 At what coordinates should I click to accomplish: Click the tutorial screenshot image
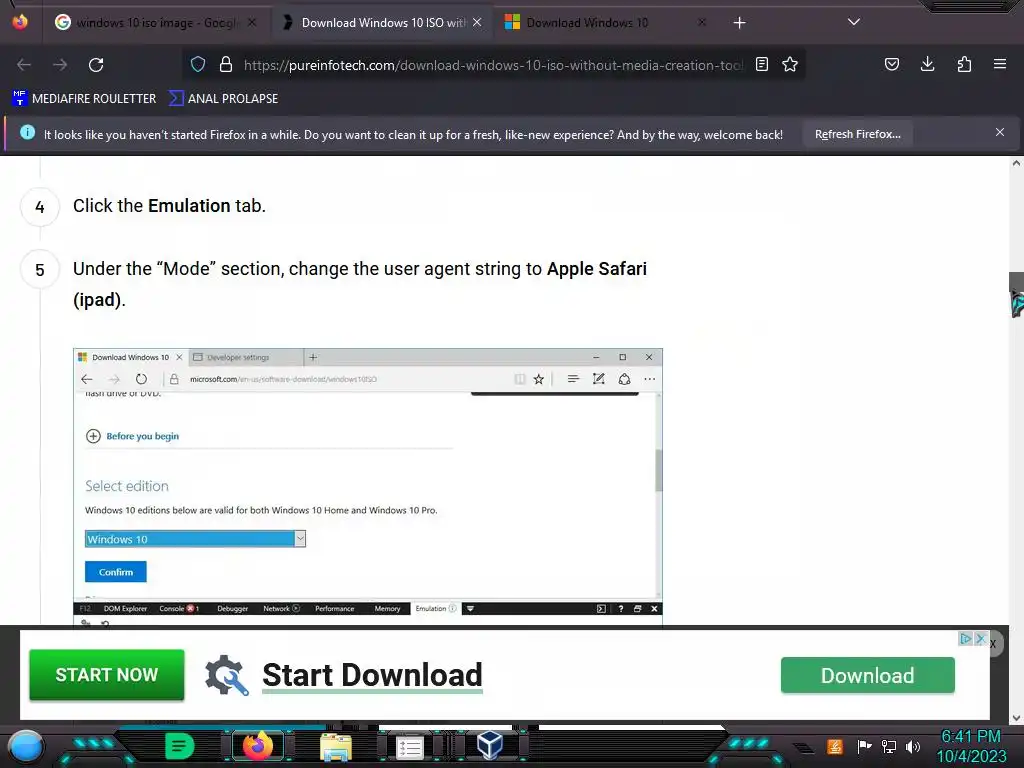(368, 487)
